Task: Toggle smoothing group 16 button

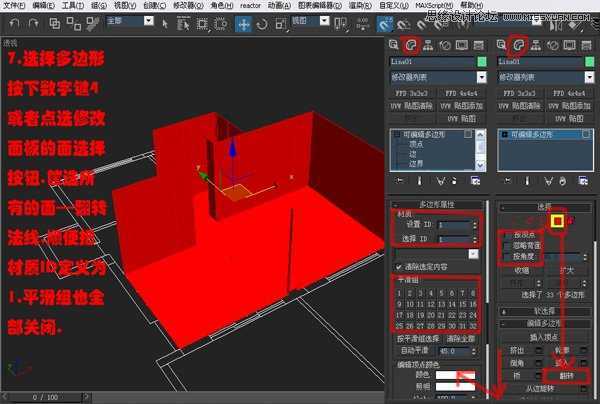Action: (x=473, y=304)
